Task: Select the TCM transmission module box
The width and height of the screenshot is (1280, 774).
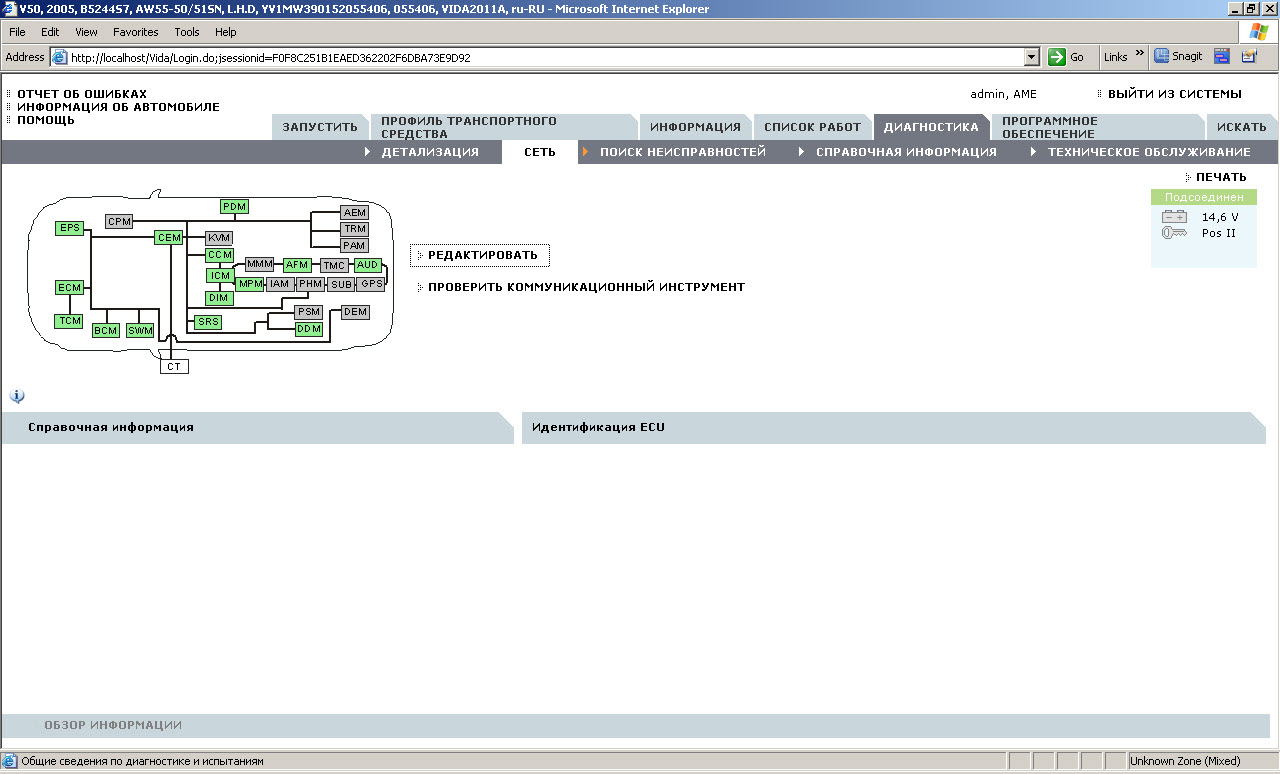Action: point(69,321)
